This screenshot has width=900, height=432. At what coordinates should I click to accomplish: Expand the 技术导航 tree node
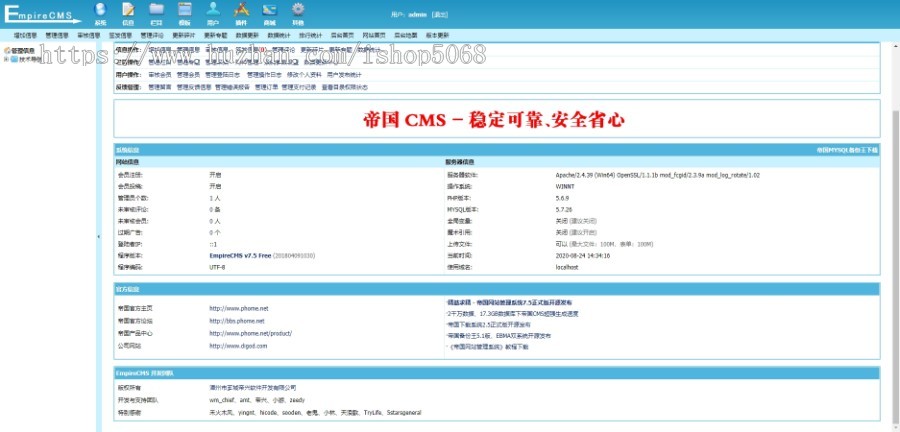coord(7,59)
